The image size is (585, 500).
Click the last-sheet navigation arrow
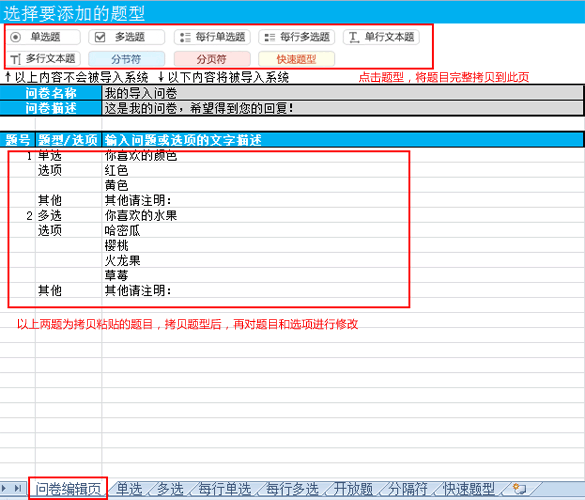tap(18, 488)
